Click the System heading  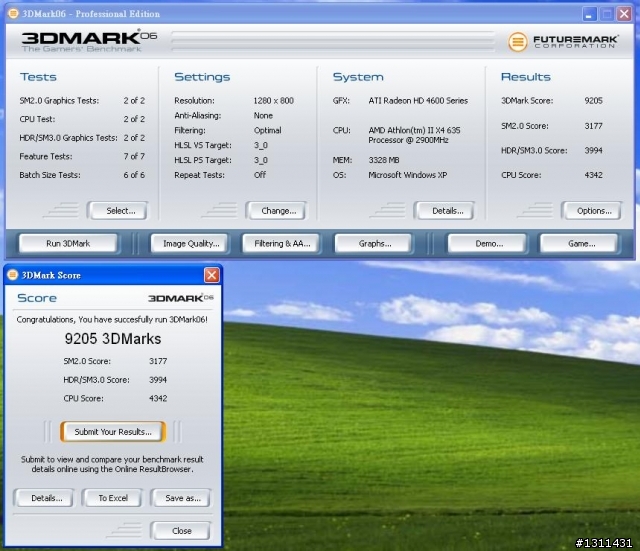(358, 77)
